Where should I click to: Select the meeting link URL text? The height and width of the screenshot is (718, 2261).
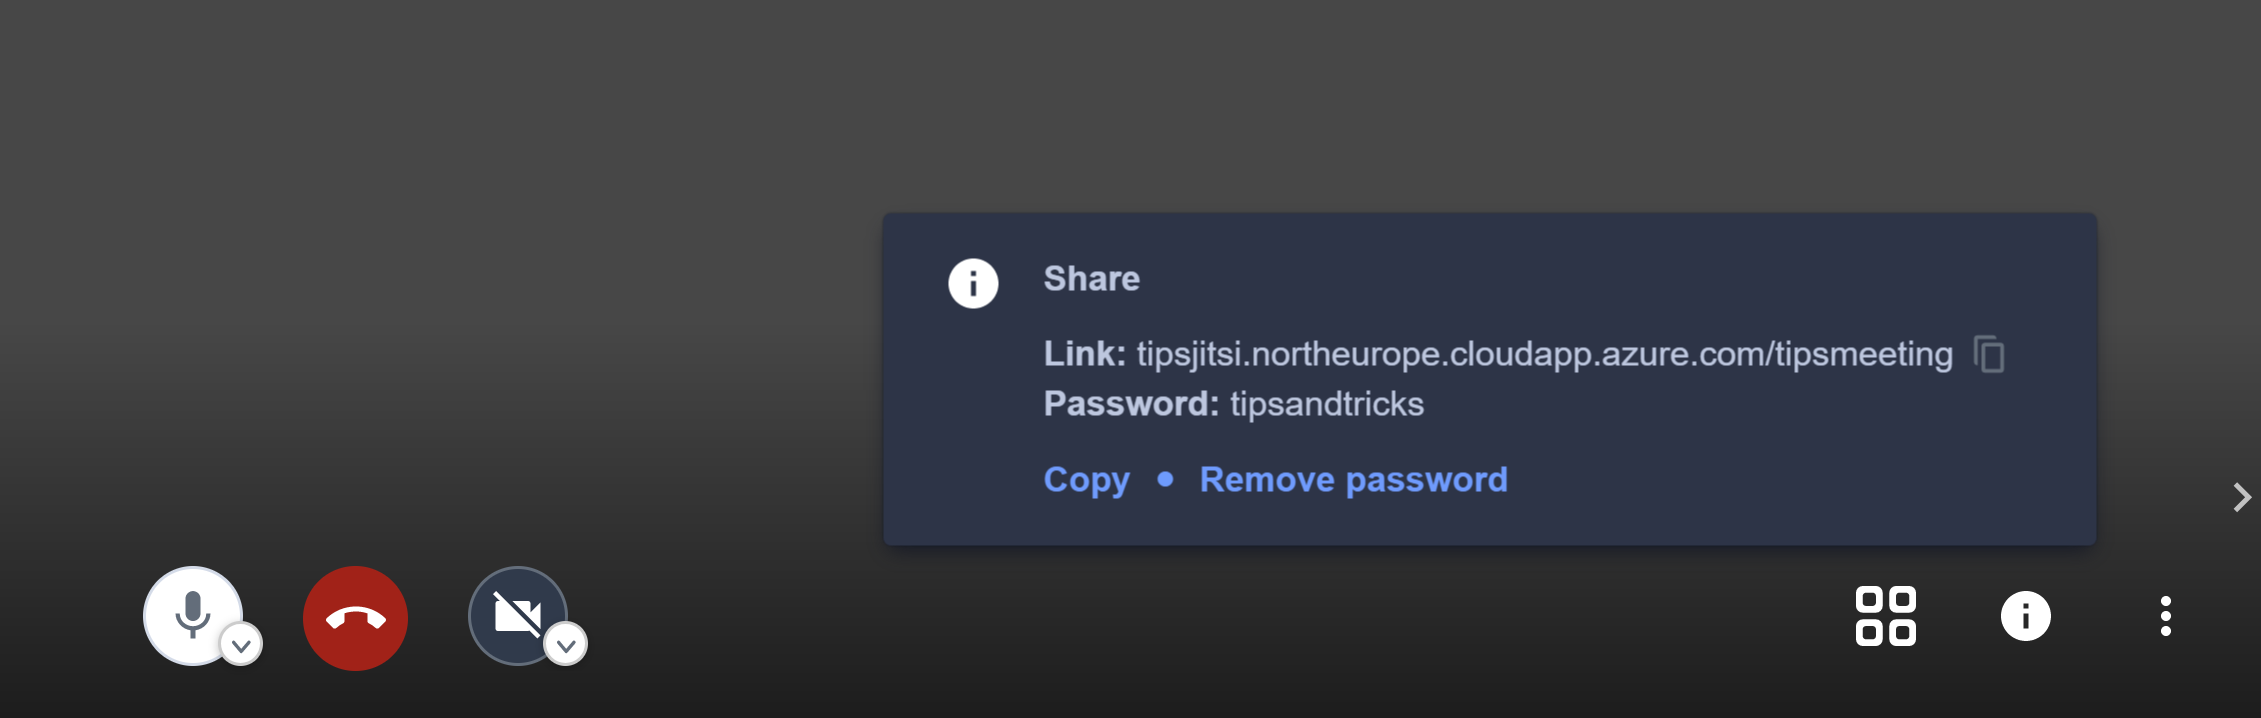[x=1545, y=354]
